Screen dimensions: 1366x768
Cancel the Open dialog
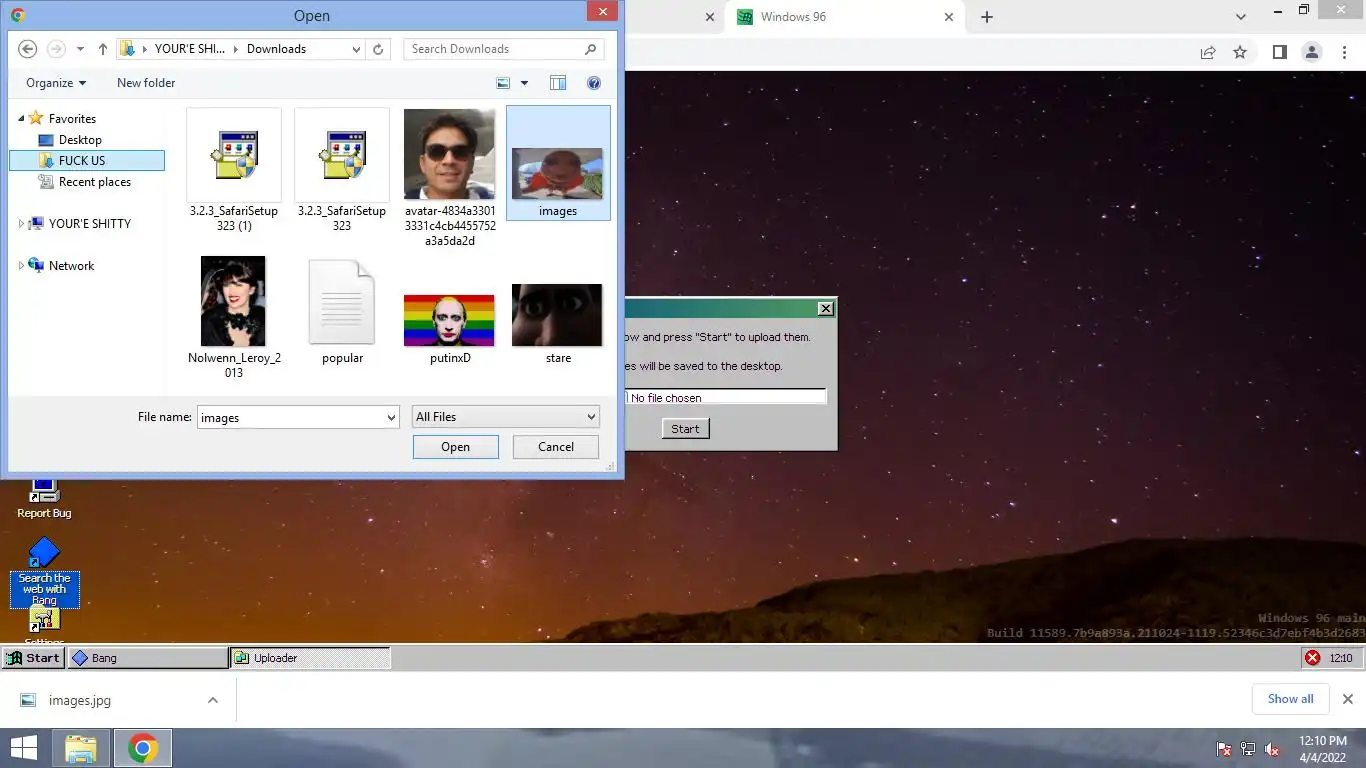[556, 447]
